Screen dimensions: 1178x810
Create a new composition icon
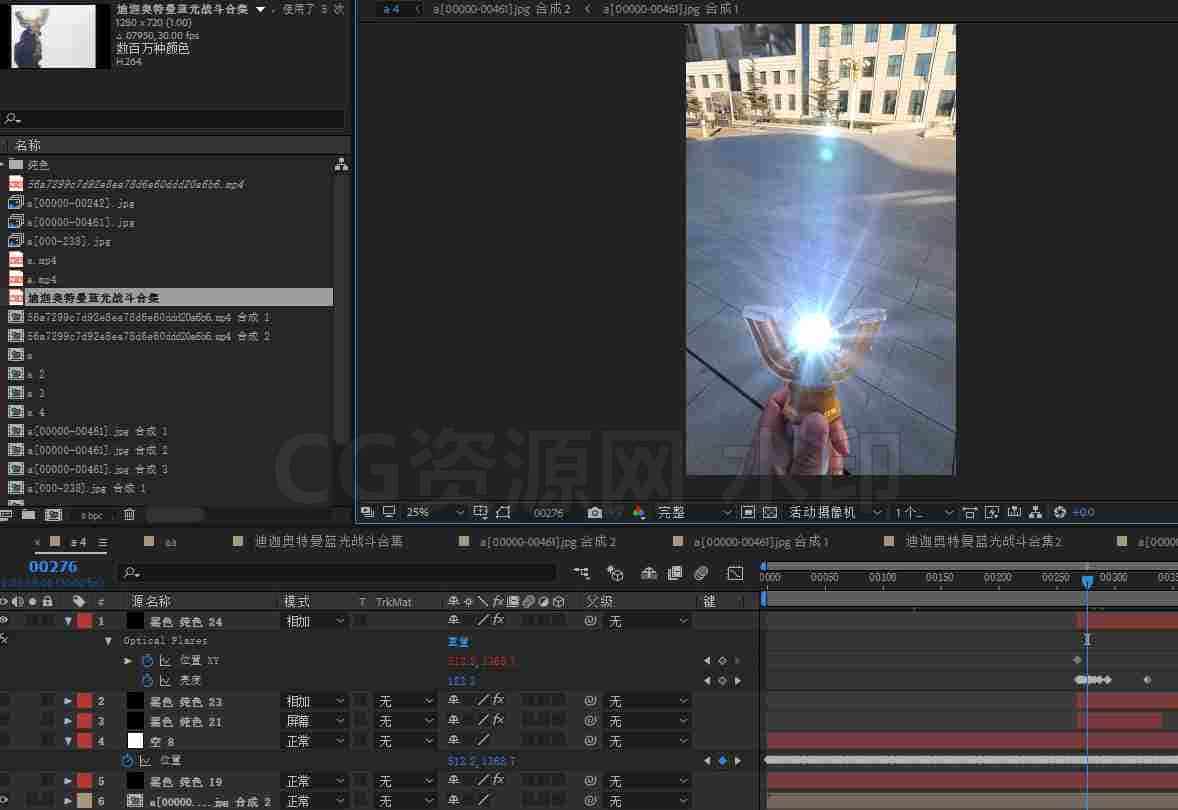coord(53,515)
